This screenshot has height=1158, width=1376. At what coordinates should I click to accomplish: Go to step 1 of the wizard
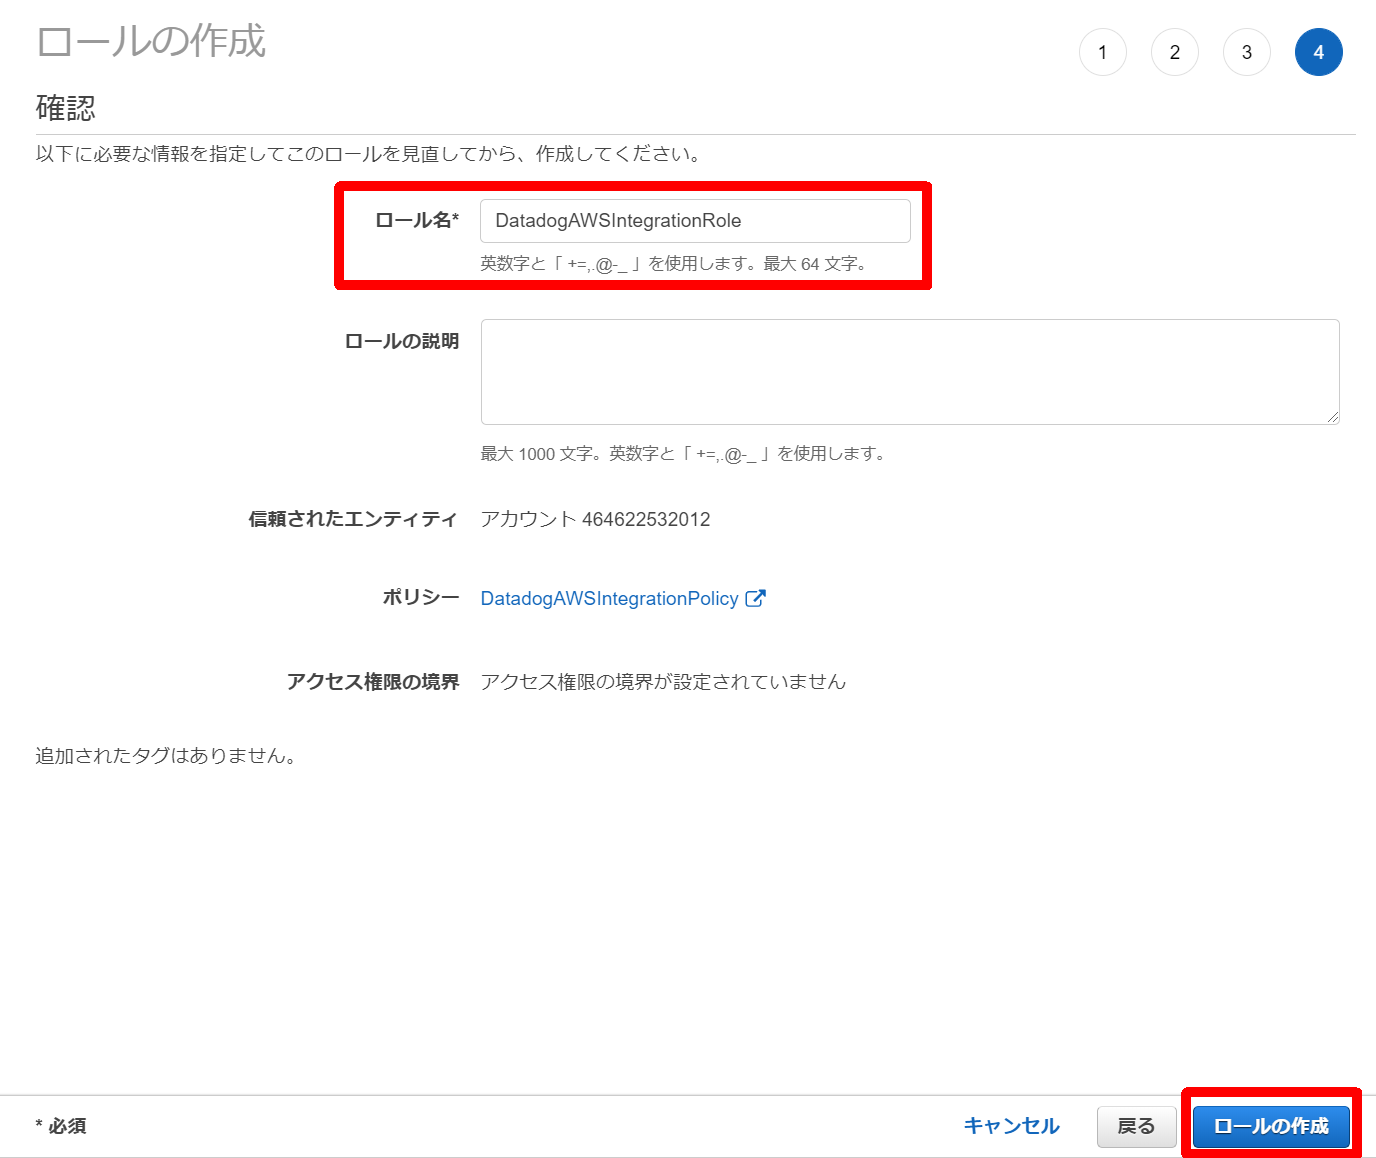1103,52
